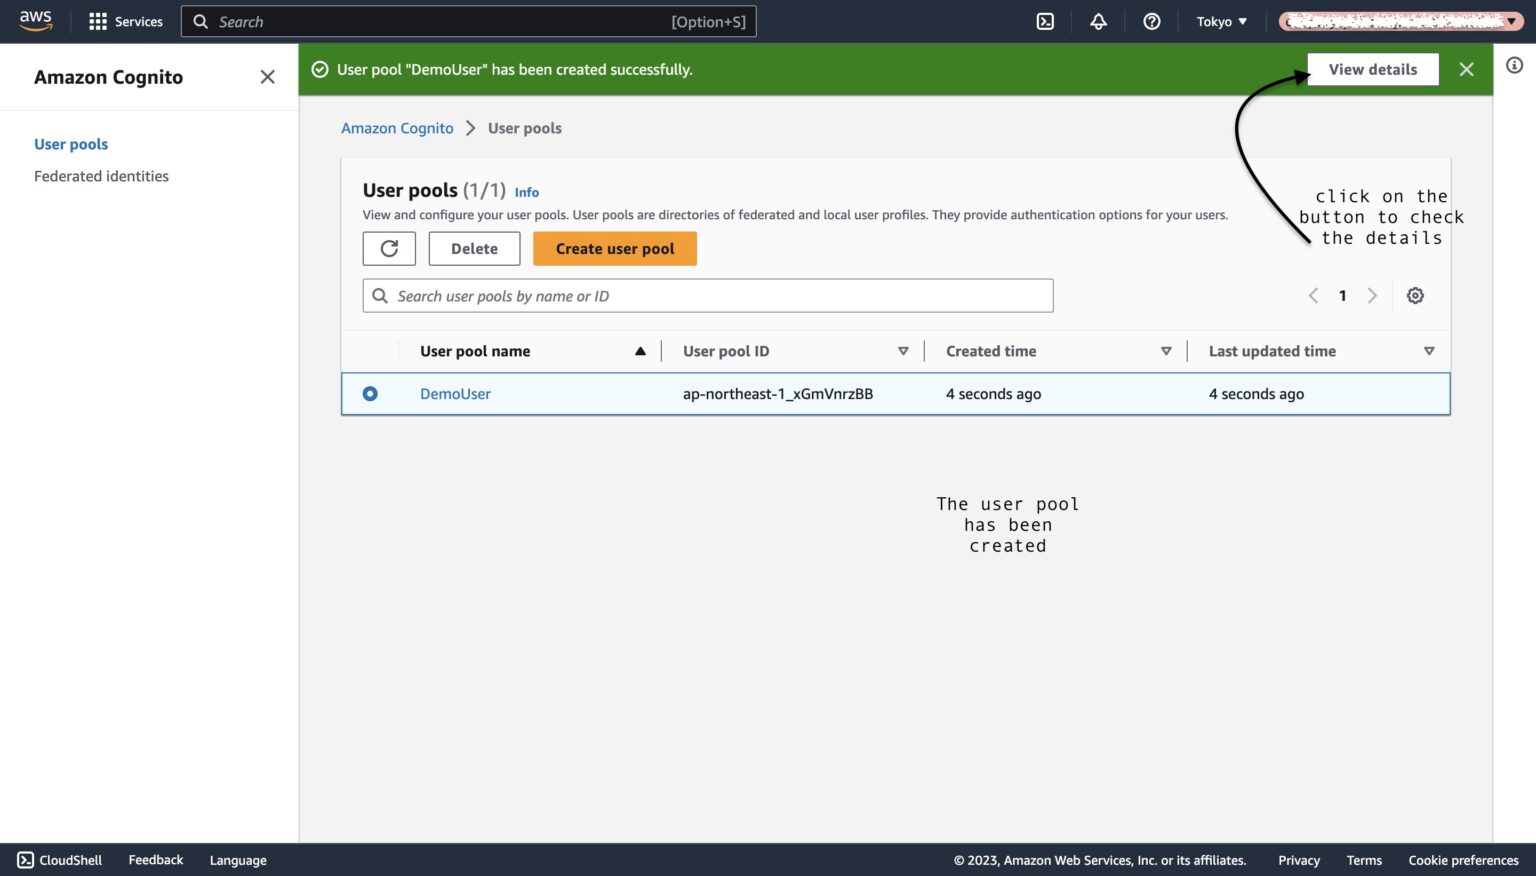The width and height of the screenshot is (1536, 876).
Task: Select the DemoUser radio button
Action: click(370, 393)
